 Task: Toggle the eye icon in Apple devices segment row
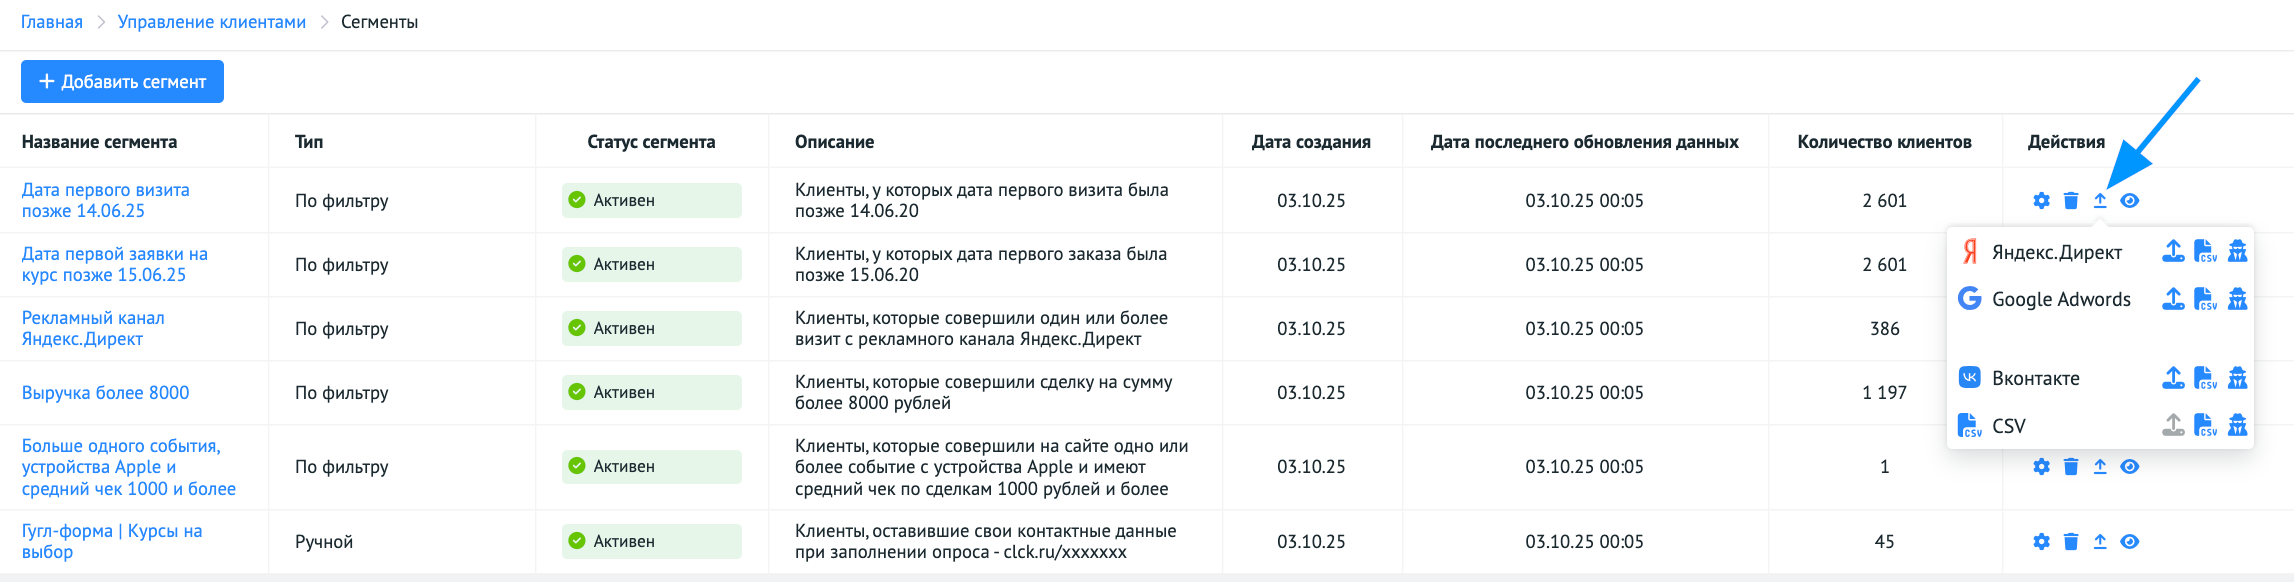[2130, 467]
